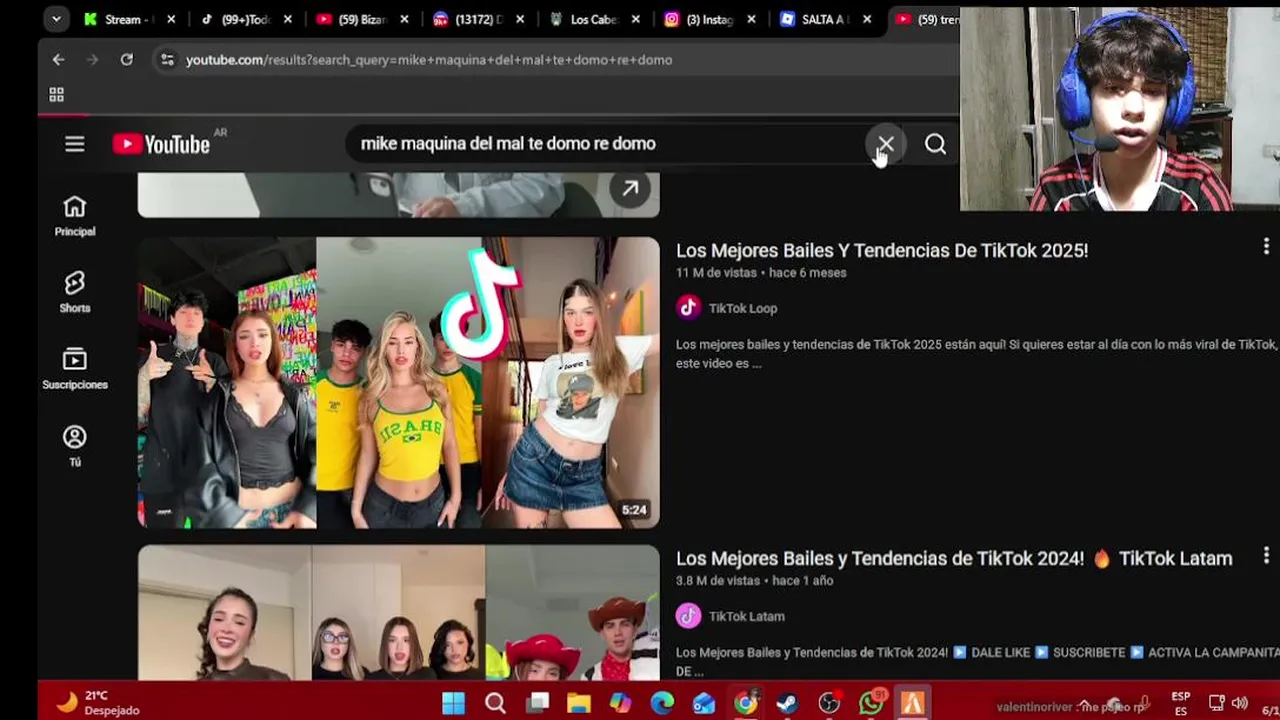Open options menu for TikTok 2024 video
The height and width of the screenshot is (720, 1280).
tap(1266, 554)
